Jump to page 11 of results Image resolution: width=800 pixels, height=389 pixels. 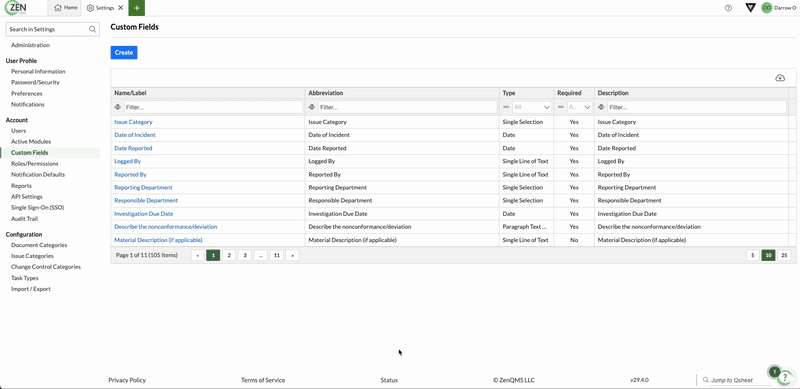[x=277, y=255]
